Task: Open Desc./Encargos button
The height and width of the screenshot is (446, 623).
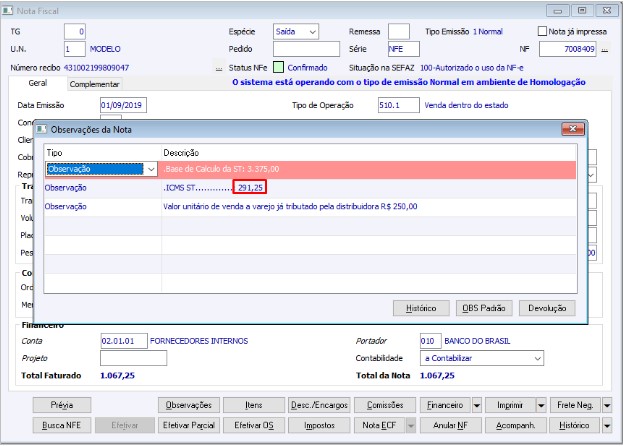Action: [x=319, y=405]
